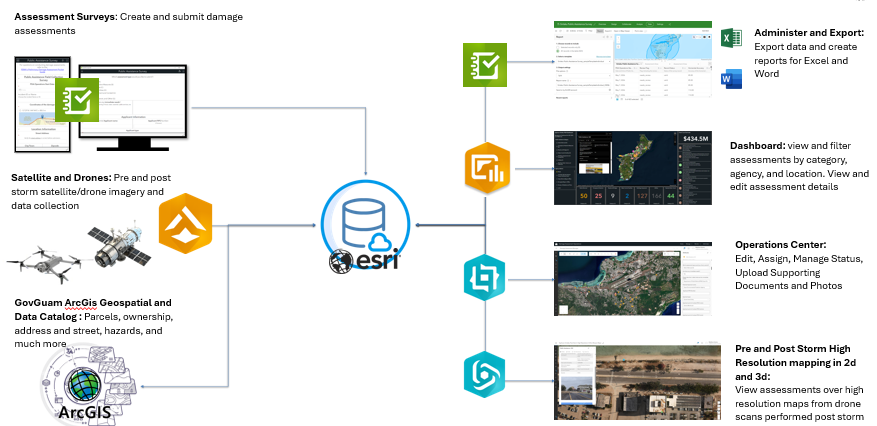
Task: Click the red-underlined "ArcGis" word
Action: pos(81,303)
